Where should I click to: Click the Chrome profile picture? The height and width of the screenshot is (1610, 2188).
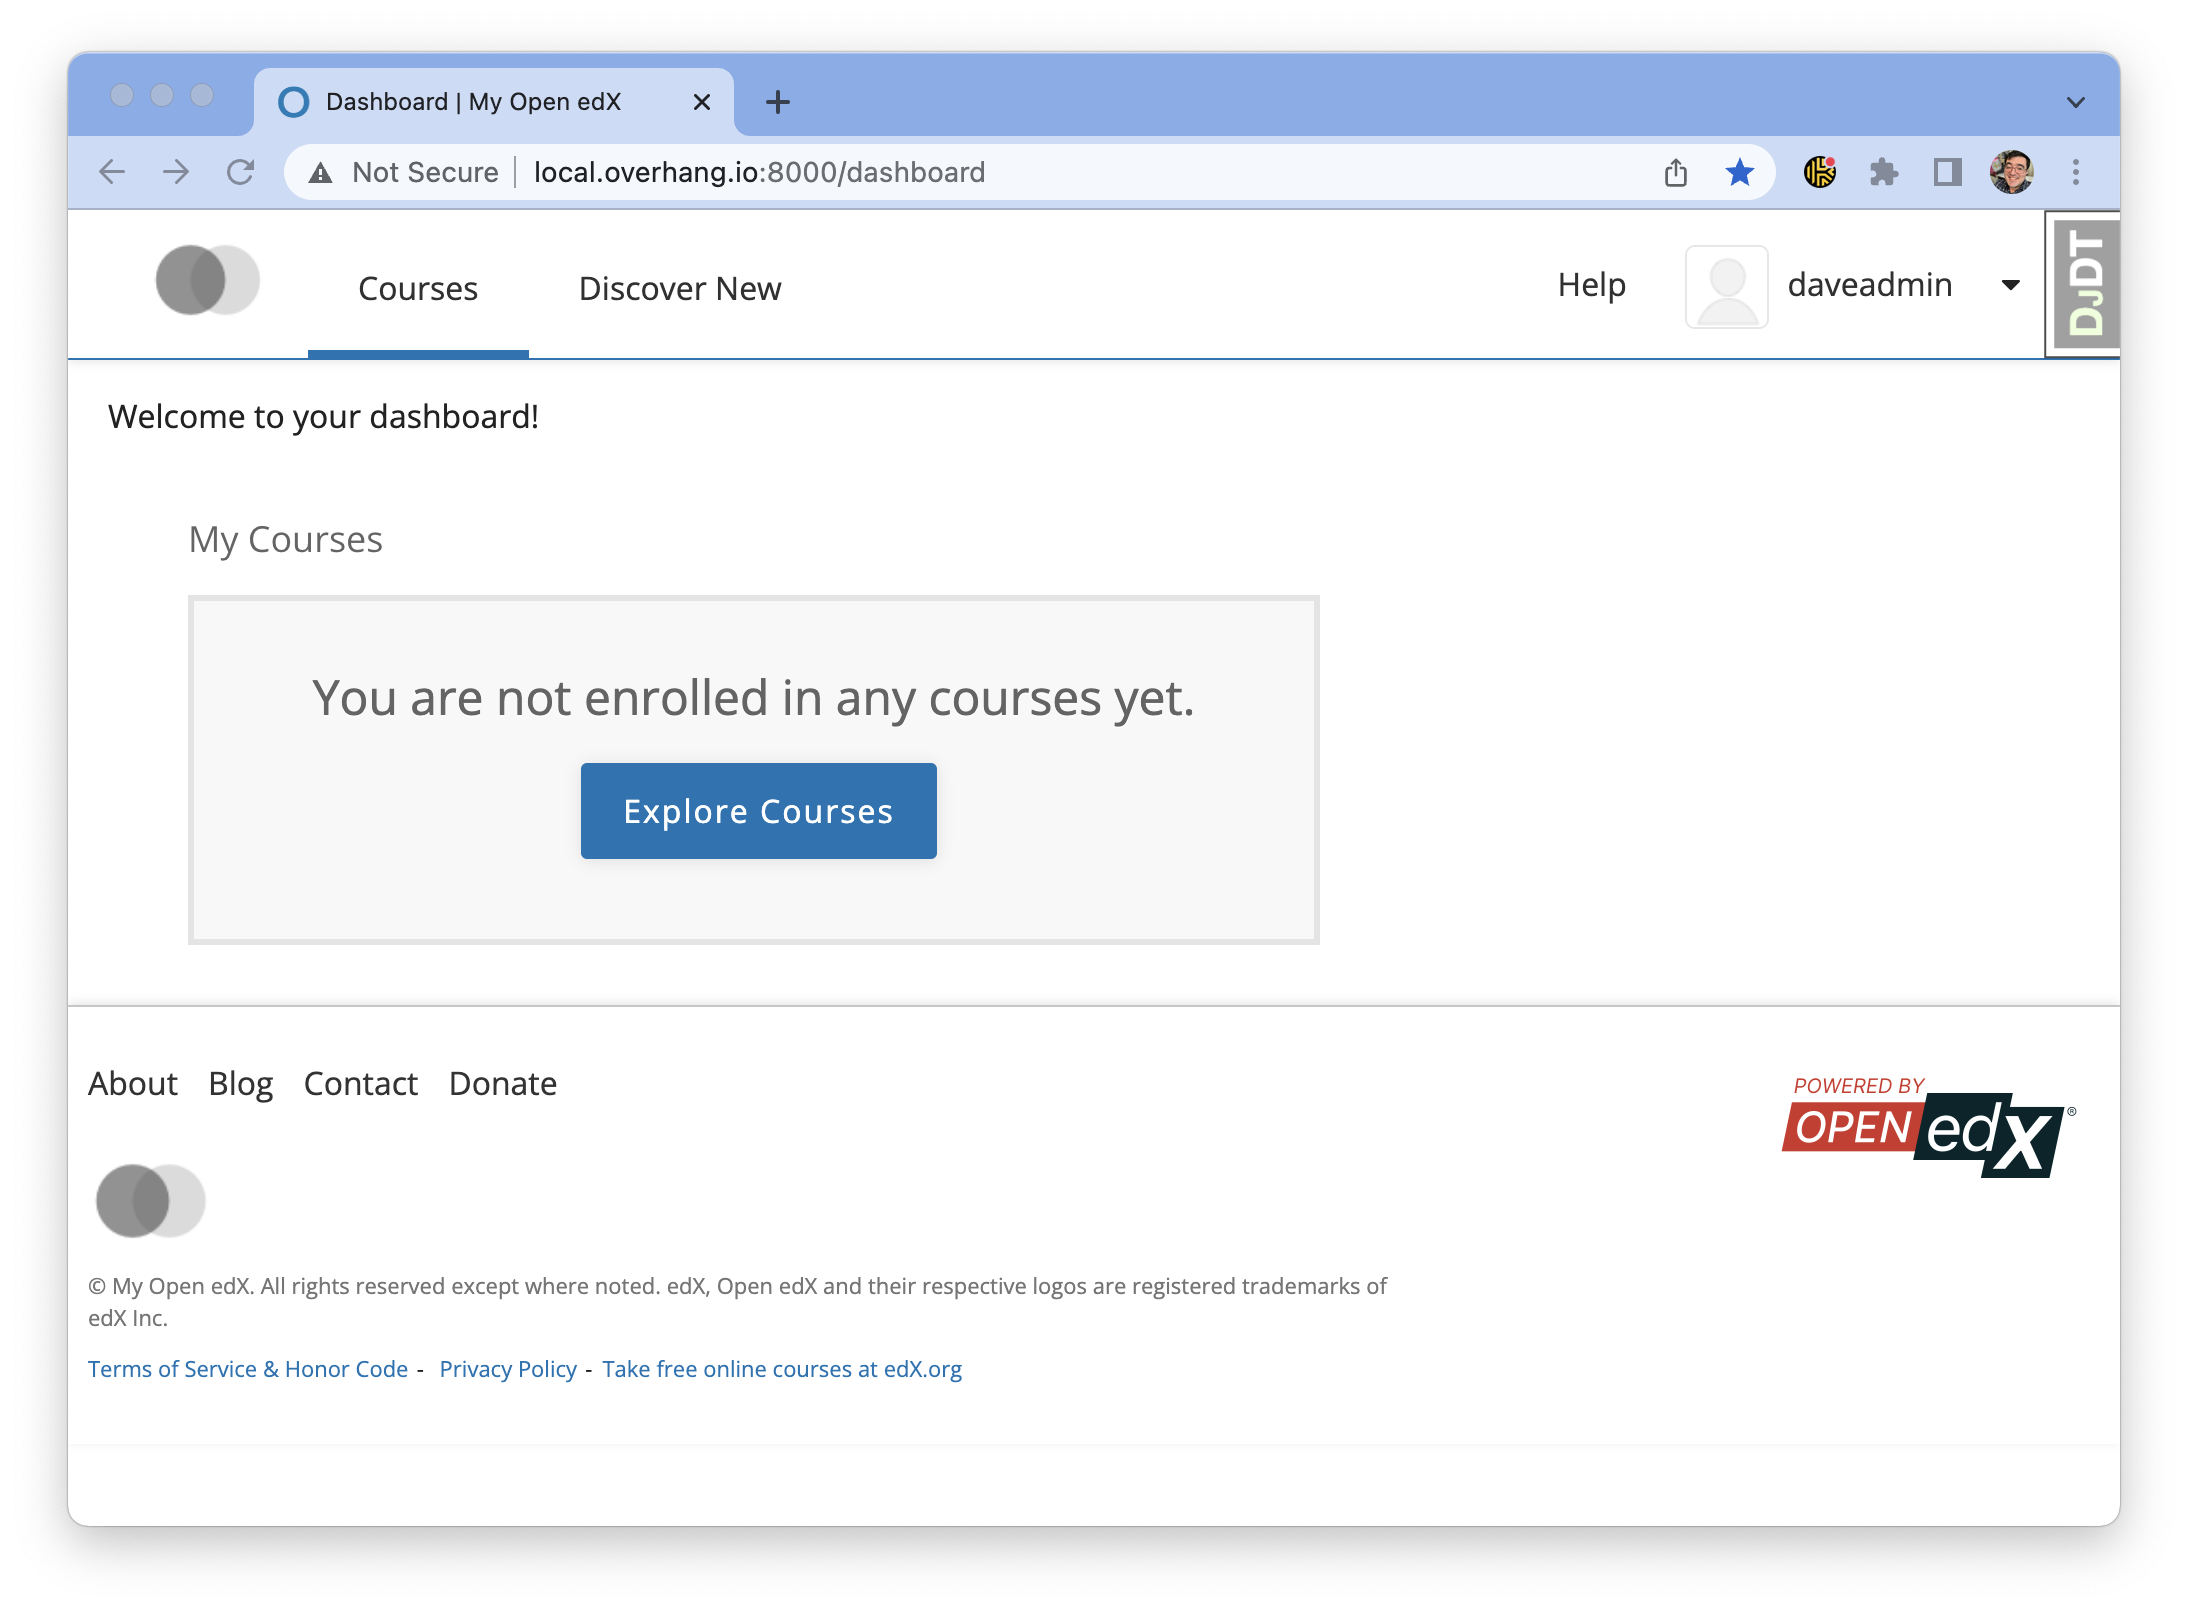(x=2013, y=172)
